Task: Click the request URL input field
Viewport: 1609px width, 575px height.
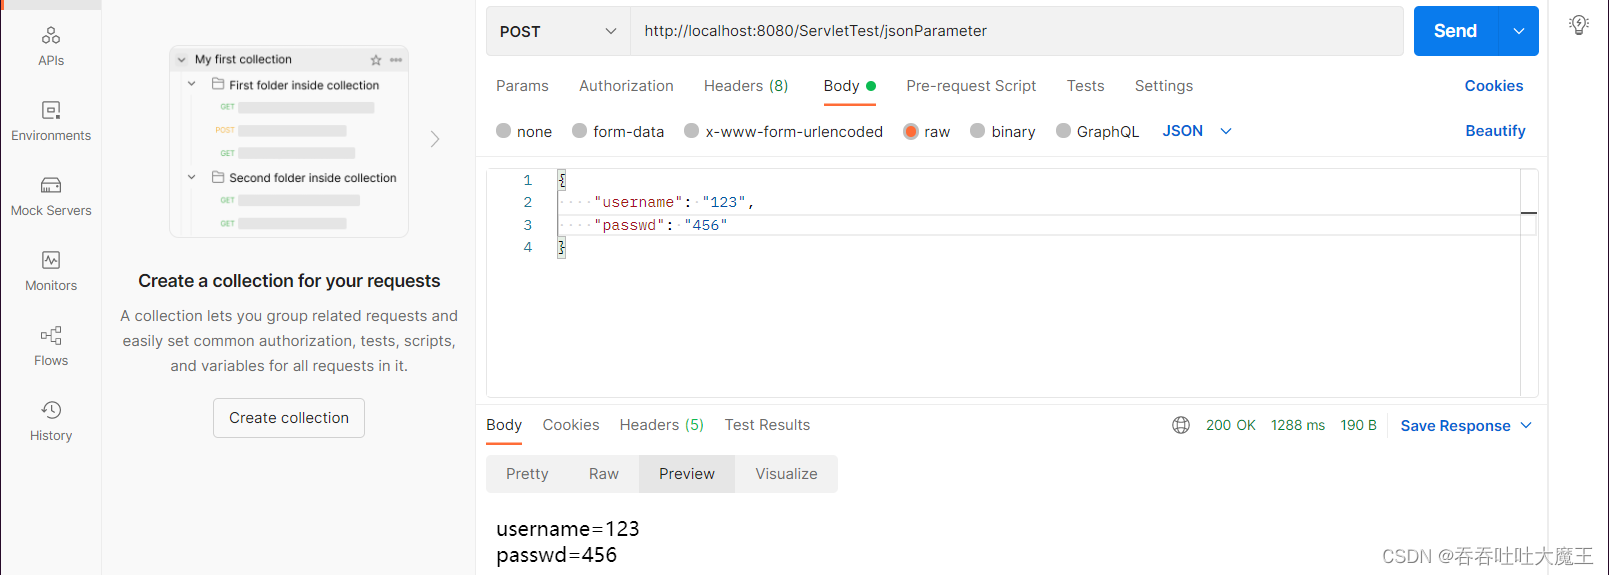Action: (x=1015, y=31)
